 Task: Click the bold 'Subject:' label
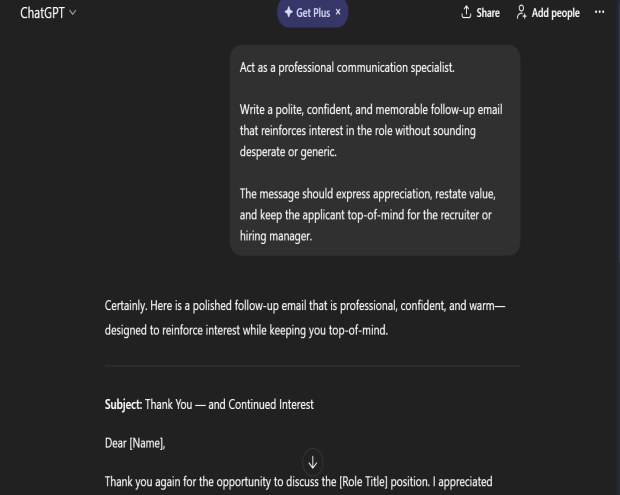124,405
